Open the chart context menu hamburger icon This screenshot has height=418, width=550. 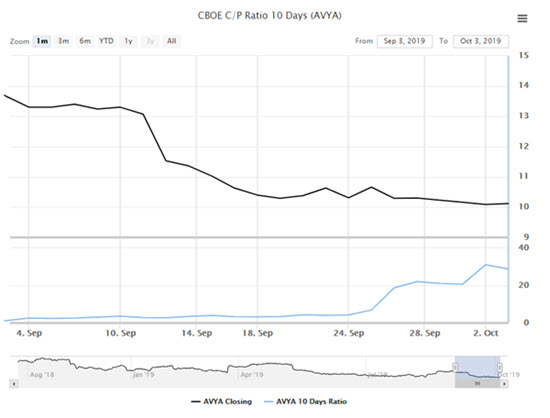pos(522,18)
